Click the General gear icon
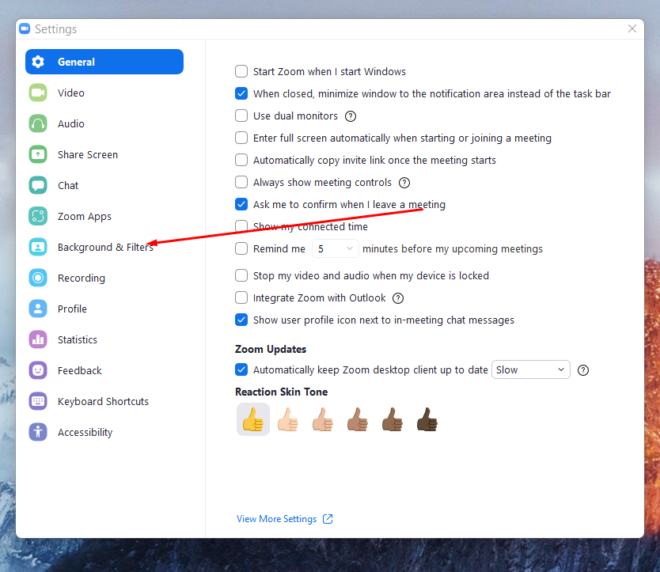 point(38,62)
